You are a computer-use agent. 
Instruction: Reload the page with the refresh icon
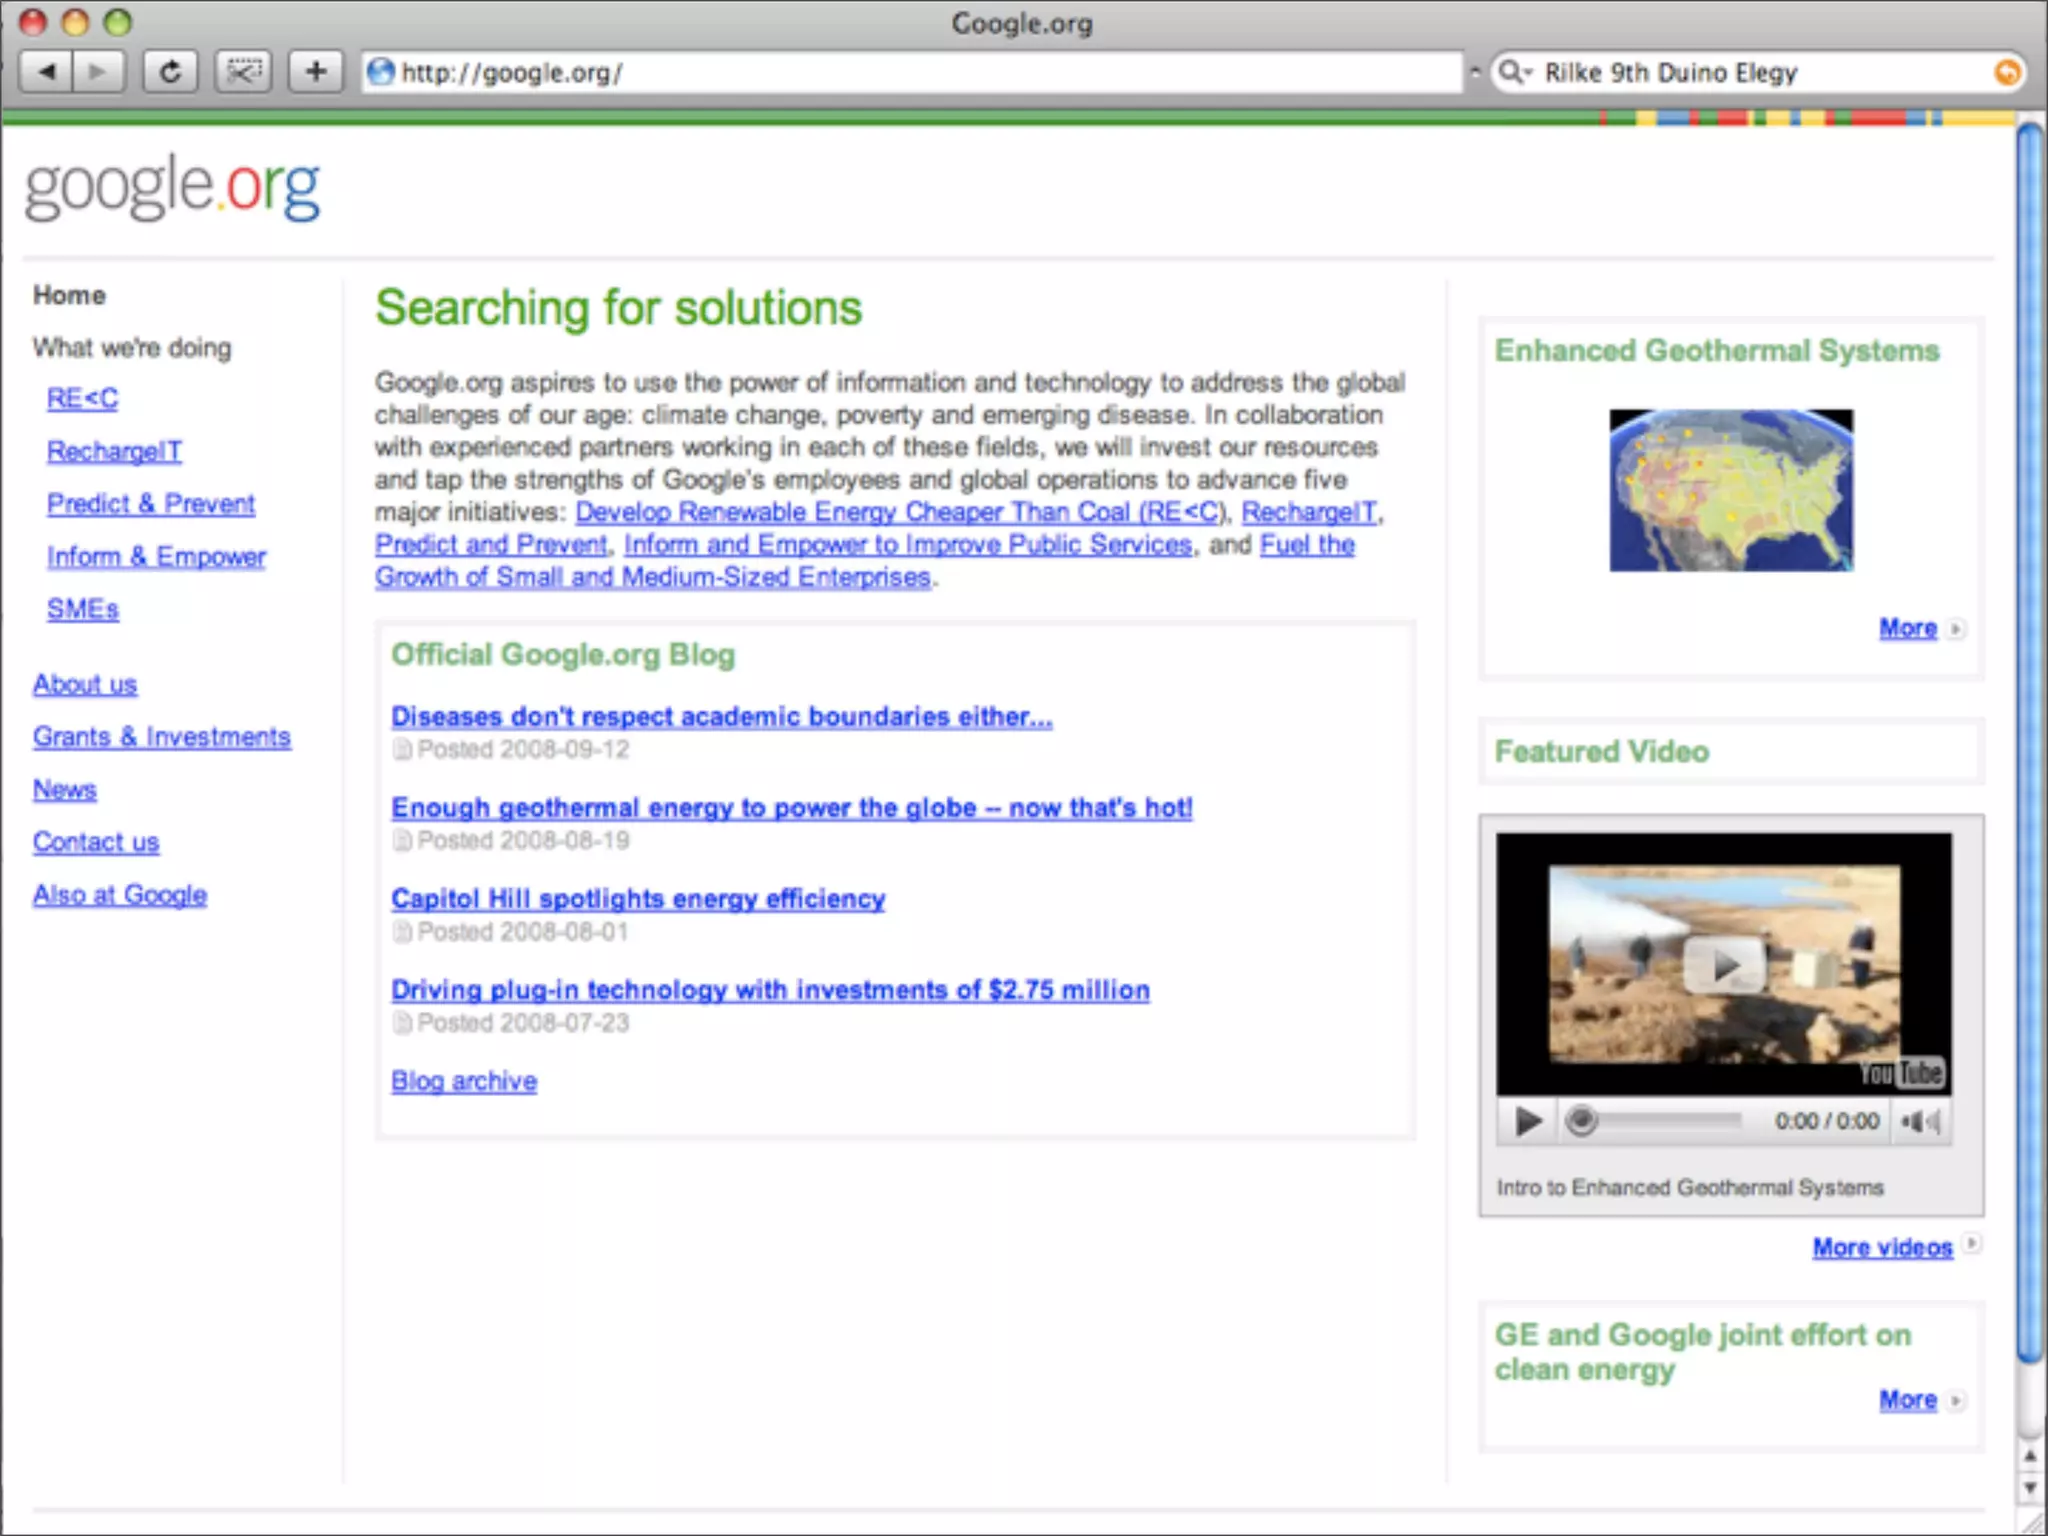[170, 72]
